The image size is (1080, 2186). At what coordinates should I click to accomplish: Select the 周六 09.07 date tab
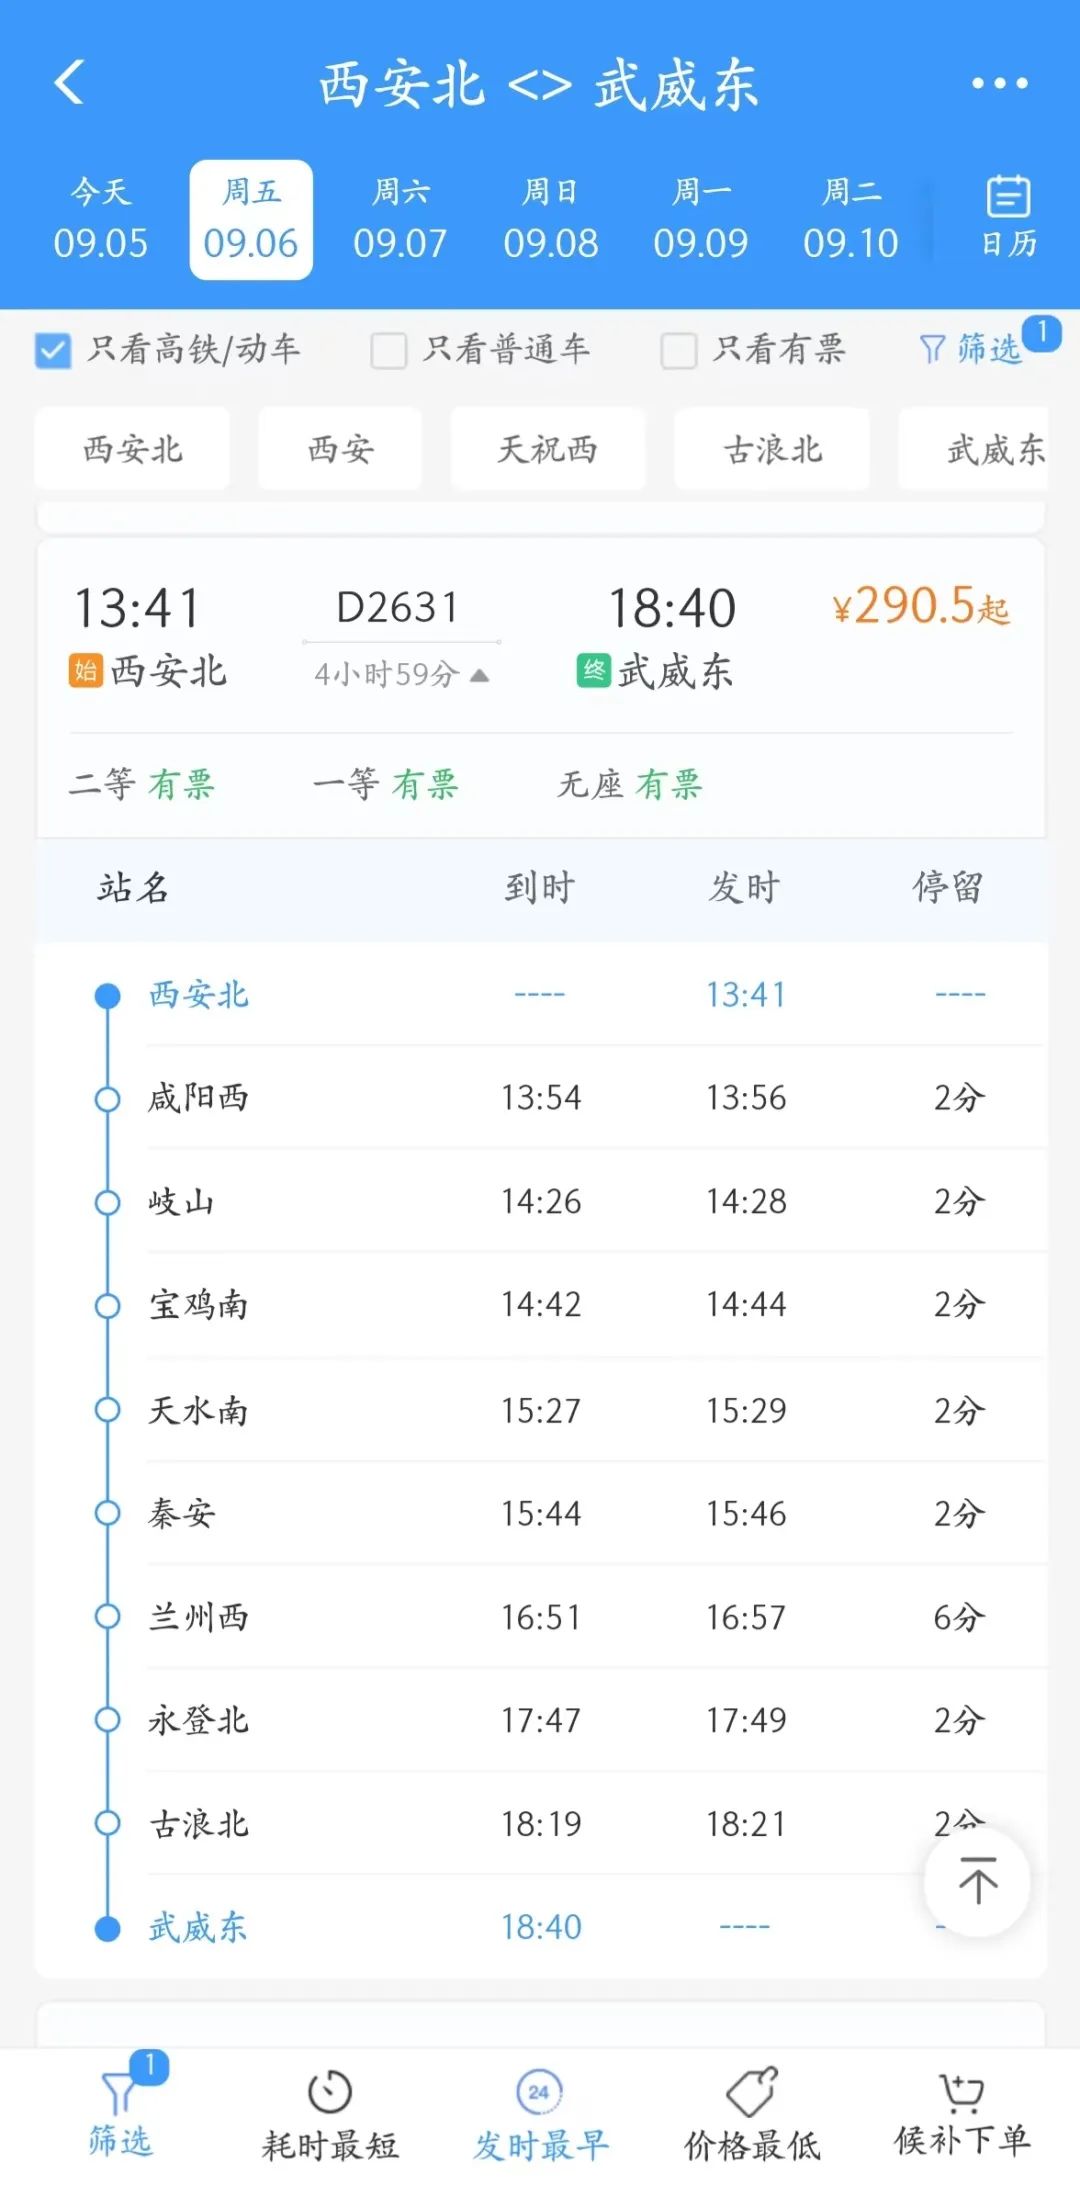click(400, 219)
